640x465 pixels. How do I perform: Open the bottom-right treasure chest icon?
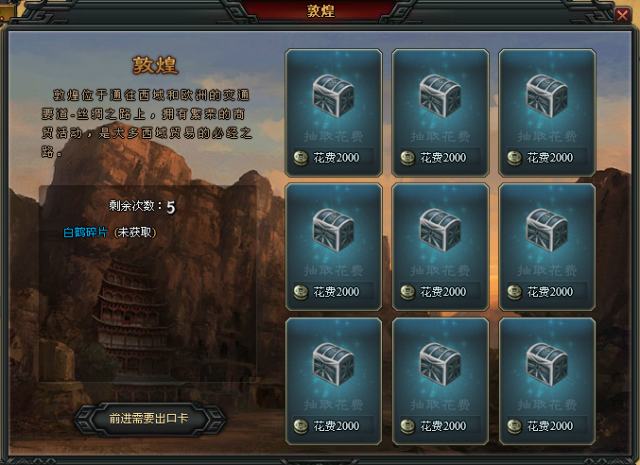(x=547, y=365)
